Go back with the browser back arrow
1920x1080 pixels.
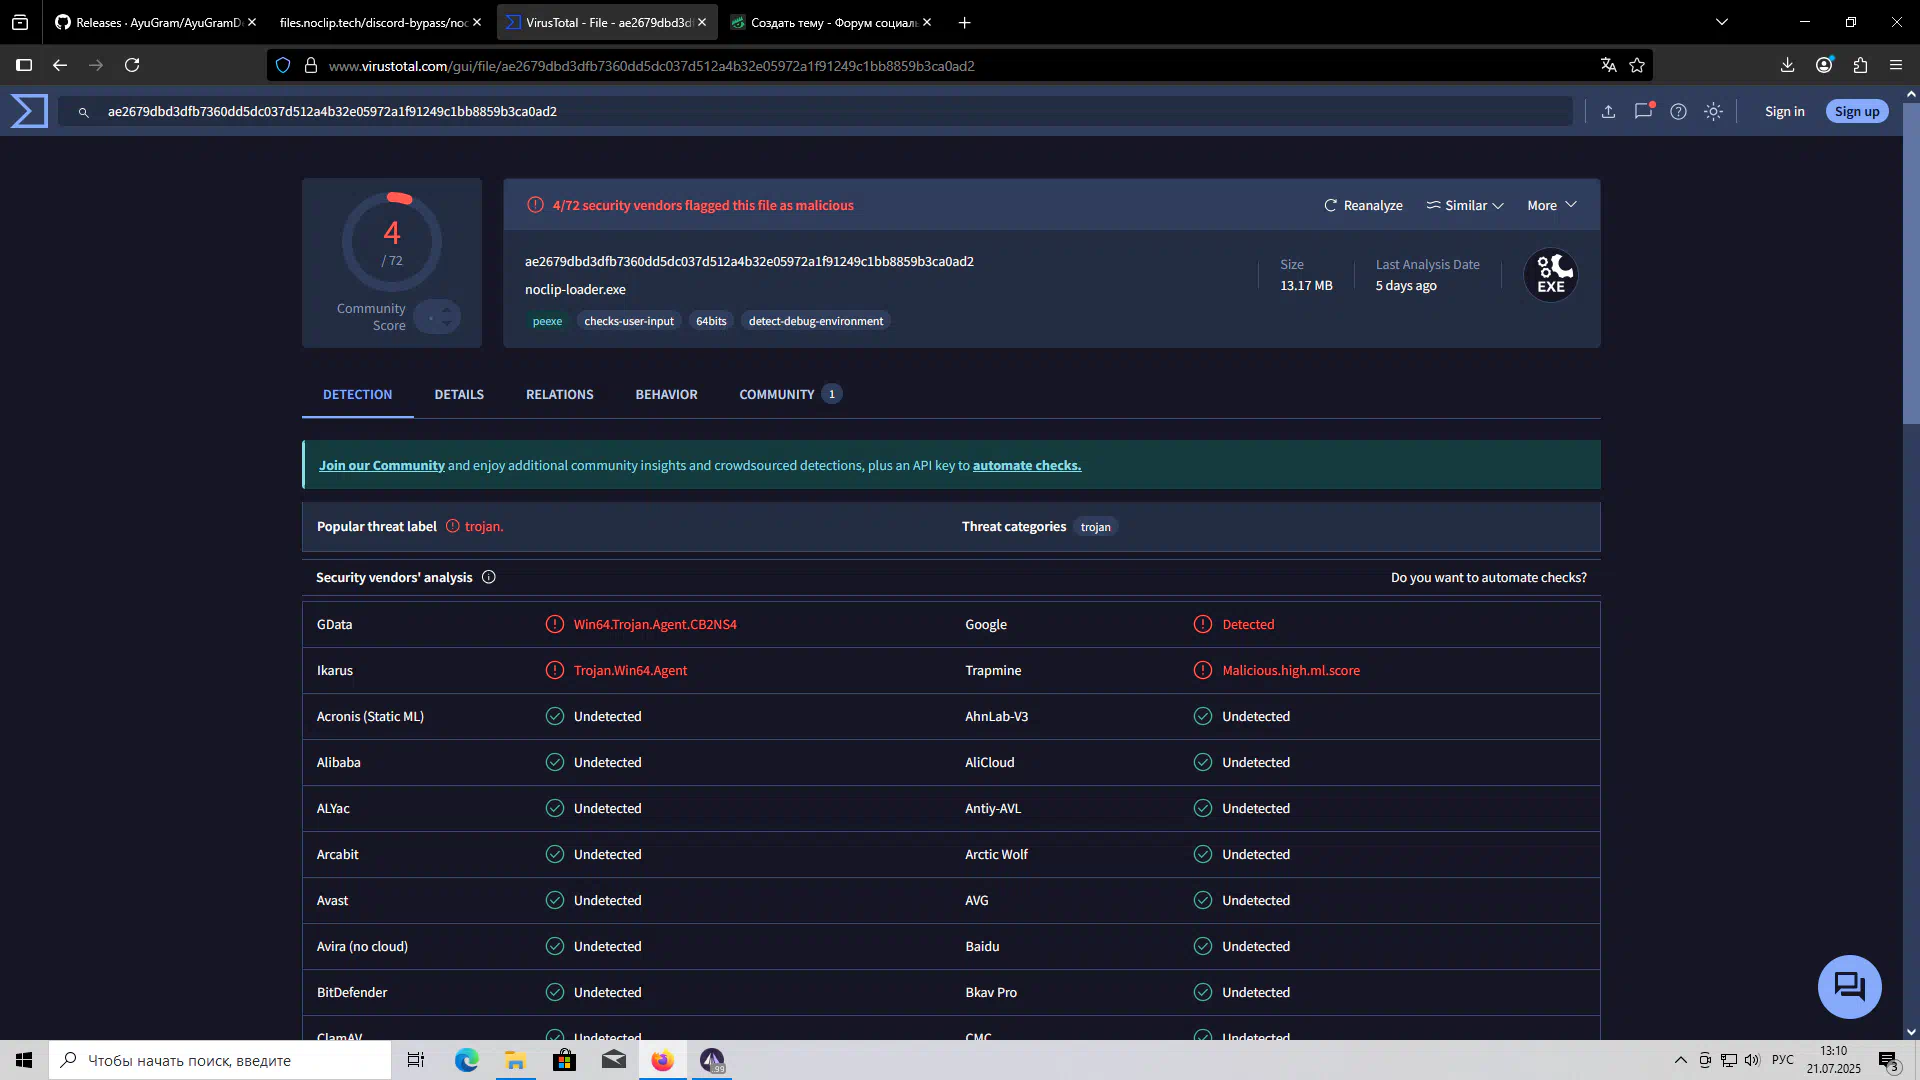[60, 66]
